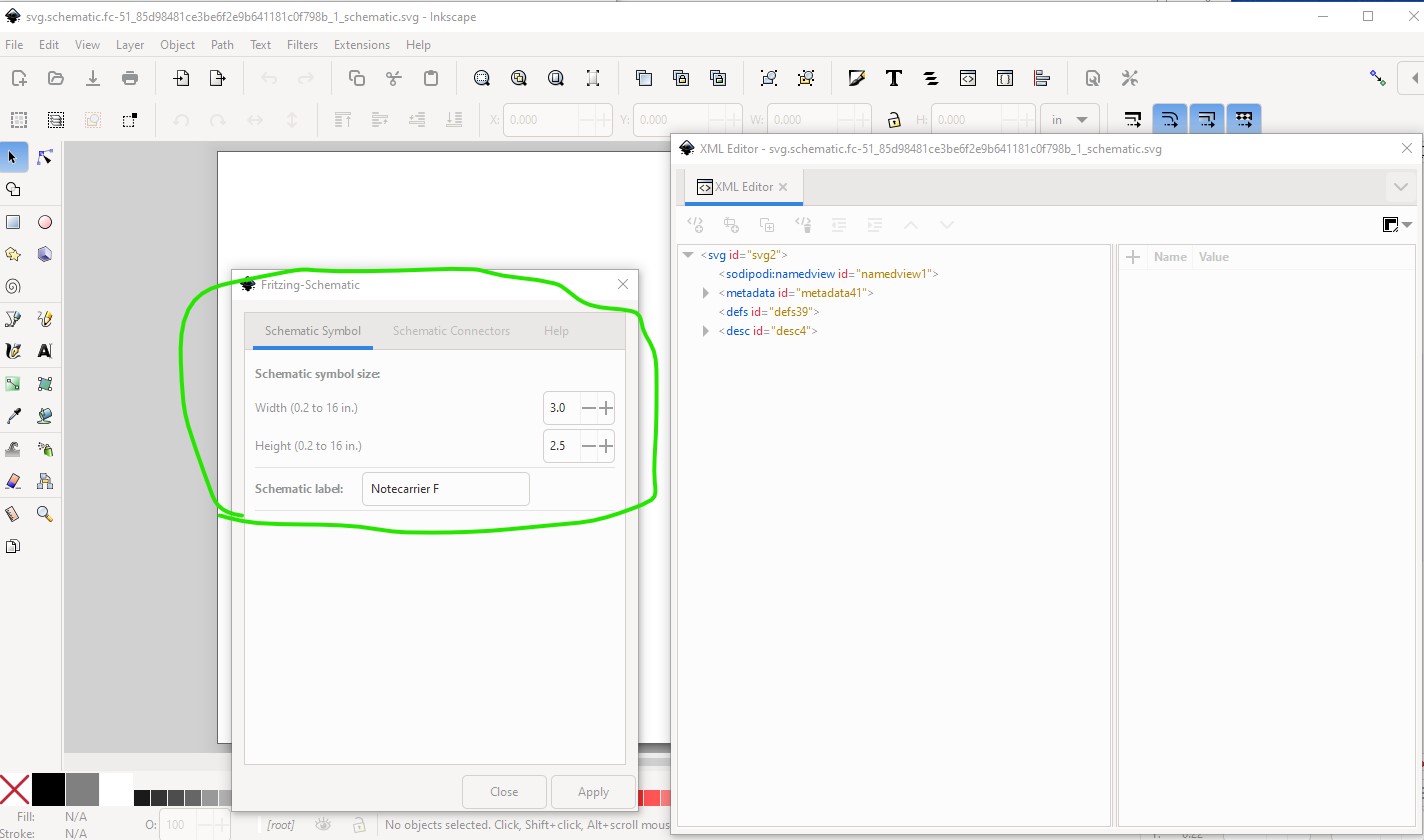Select the Text tool in the toolbox
Image resolution: width=1424 pixels, height=840 pixels.
coord(44,351)
